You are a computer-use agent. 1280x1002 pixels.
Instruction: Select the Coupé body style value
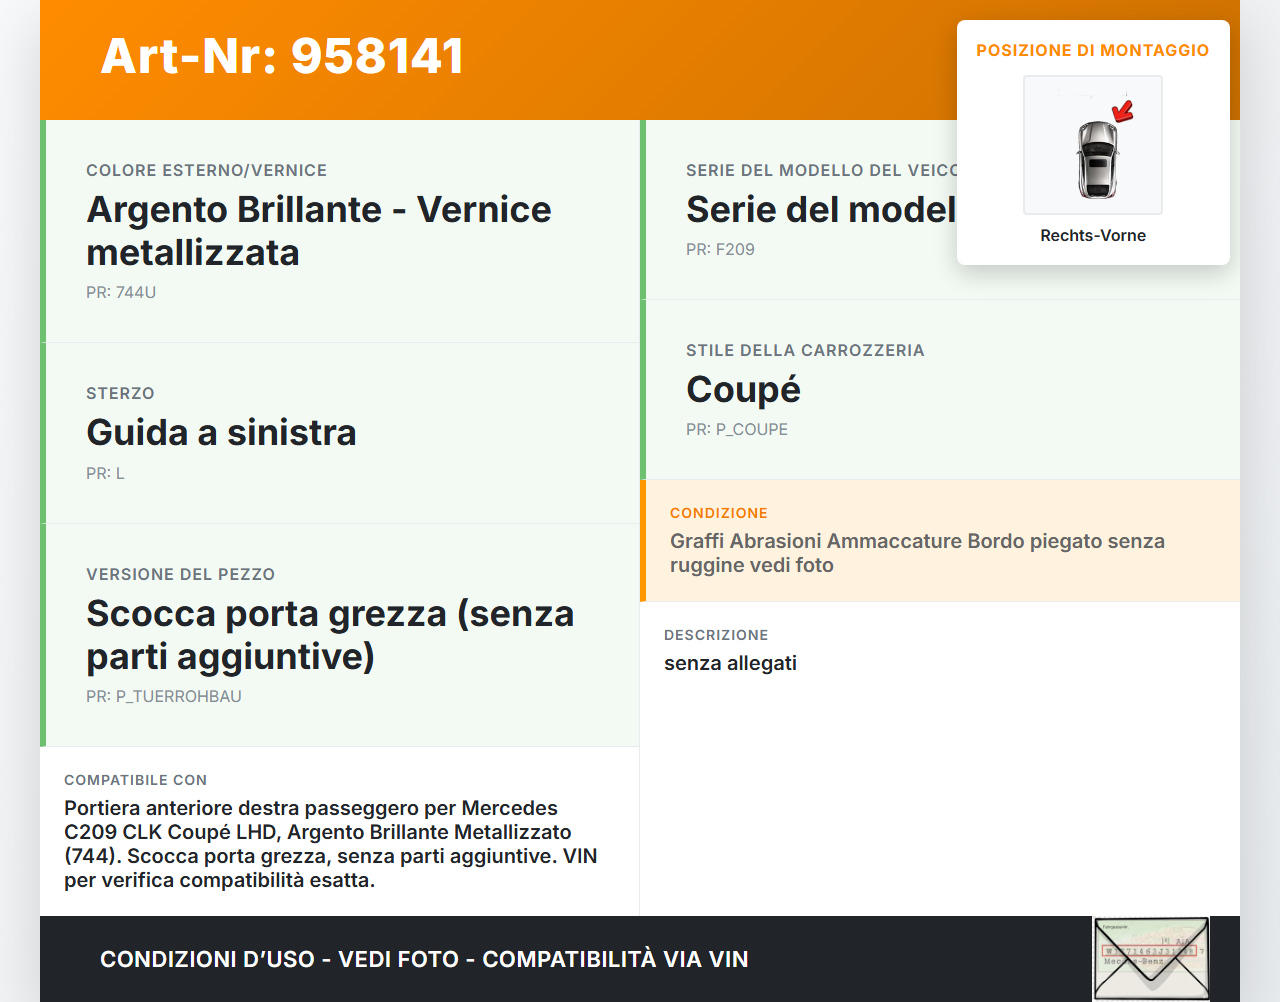(x=743, y=389)
